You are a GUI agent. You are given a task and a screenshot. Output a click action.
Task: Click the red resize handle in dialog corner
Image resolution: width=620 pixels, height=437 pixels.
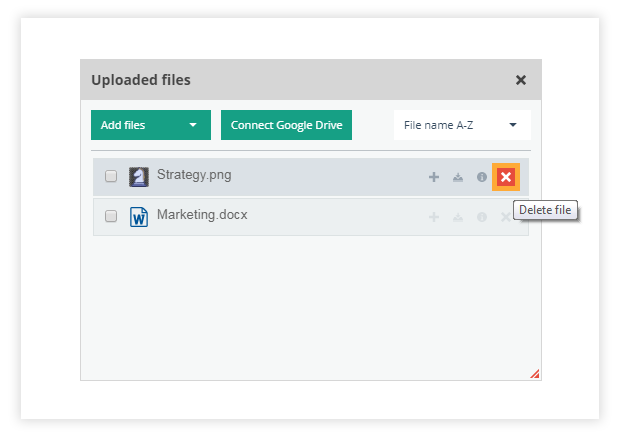coord(535,374)
